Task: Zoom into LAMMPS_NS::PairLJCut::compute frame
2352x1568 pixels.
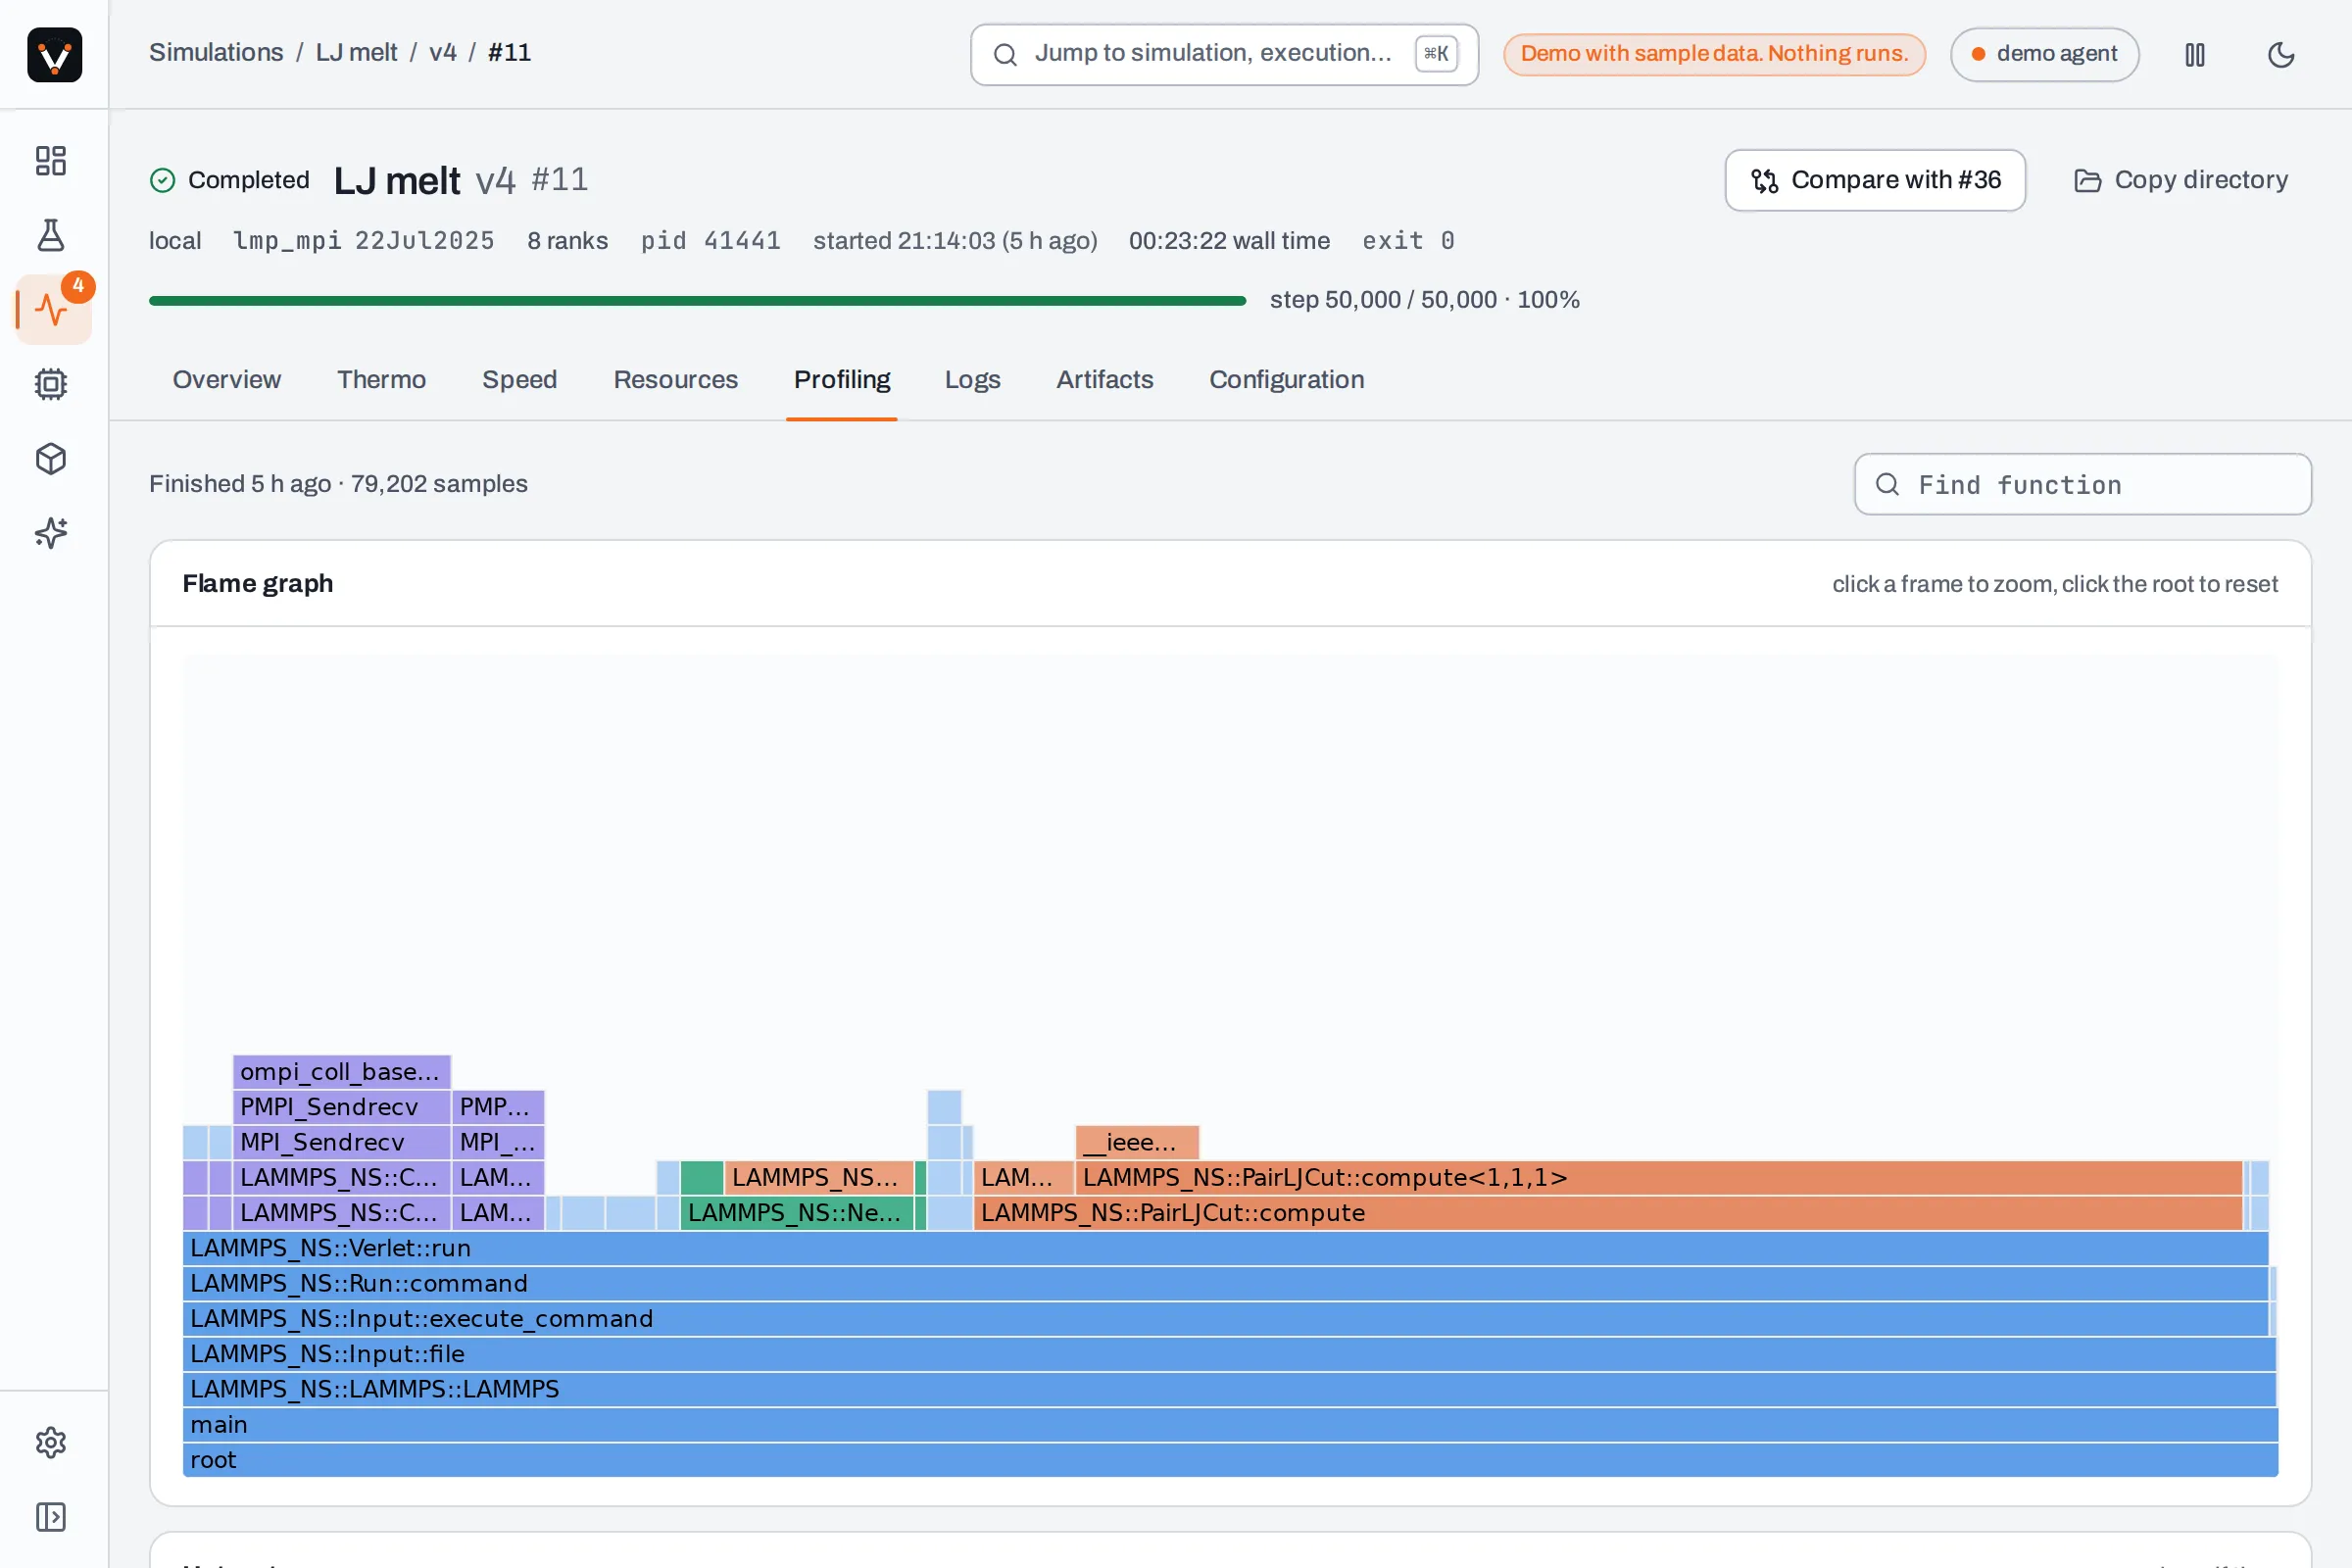Action: click(1608, 1213)
